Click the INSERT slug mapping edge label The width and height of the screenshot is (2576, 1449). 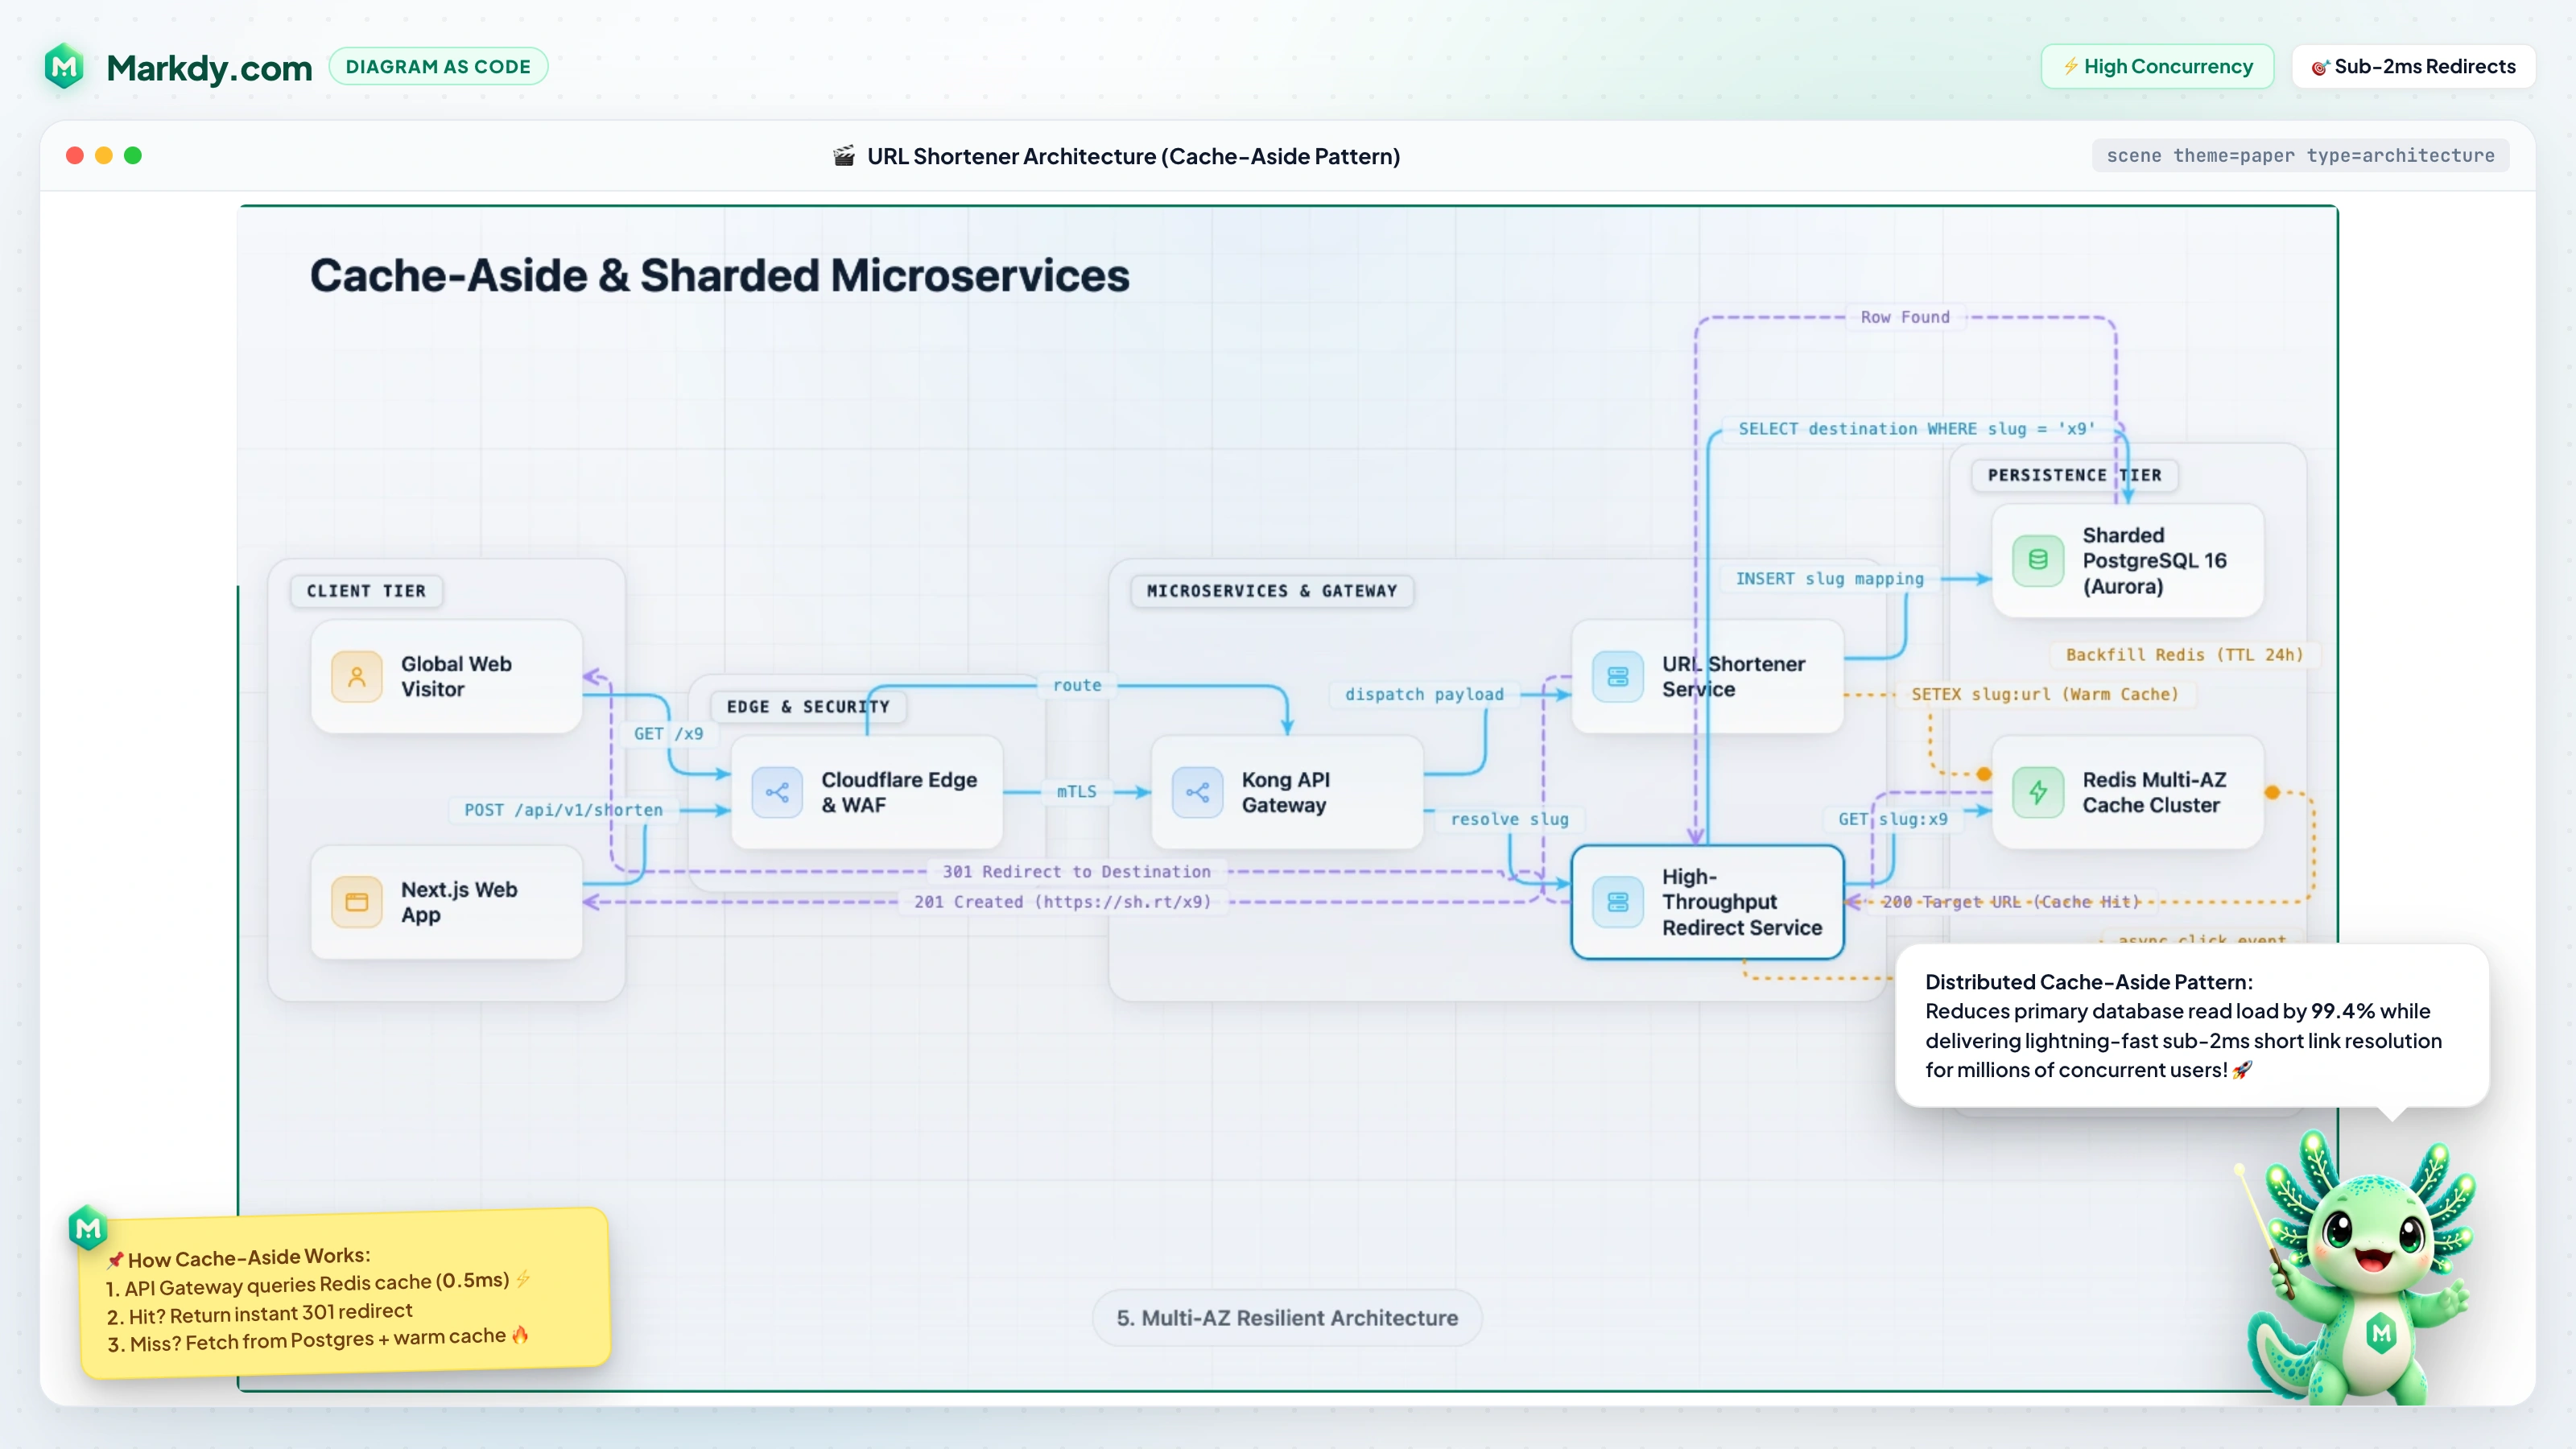coord(1829,579)
